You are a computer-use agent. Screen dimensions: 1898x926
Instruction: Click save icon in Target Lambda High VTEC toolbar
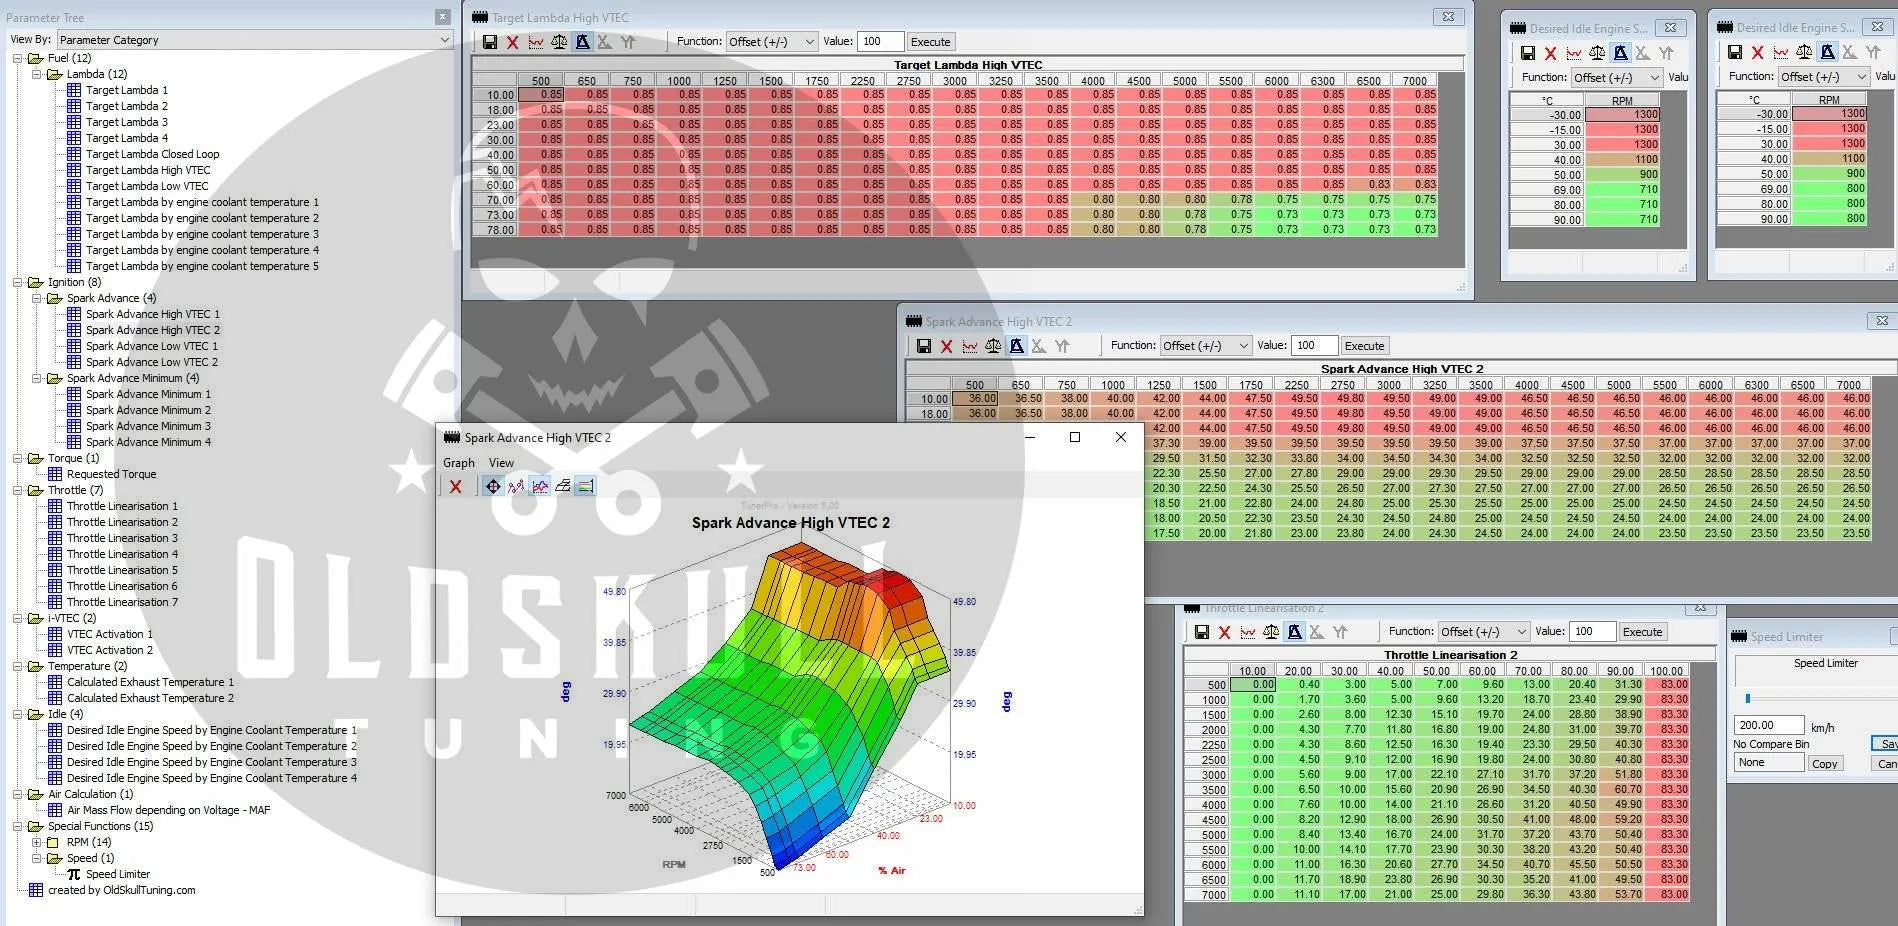pos(489,42)
